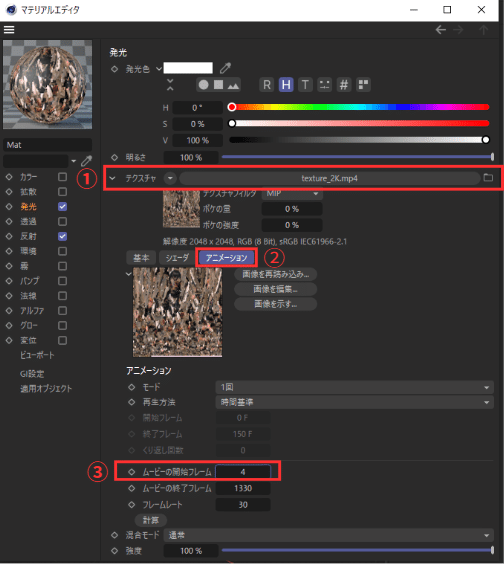Disable the 反射 channel checkbox

pyautogui.click(x=62, y=236)
